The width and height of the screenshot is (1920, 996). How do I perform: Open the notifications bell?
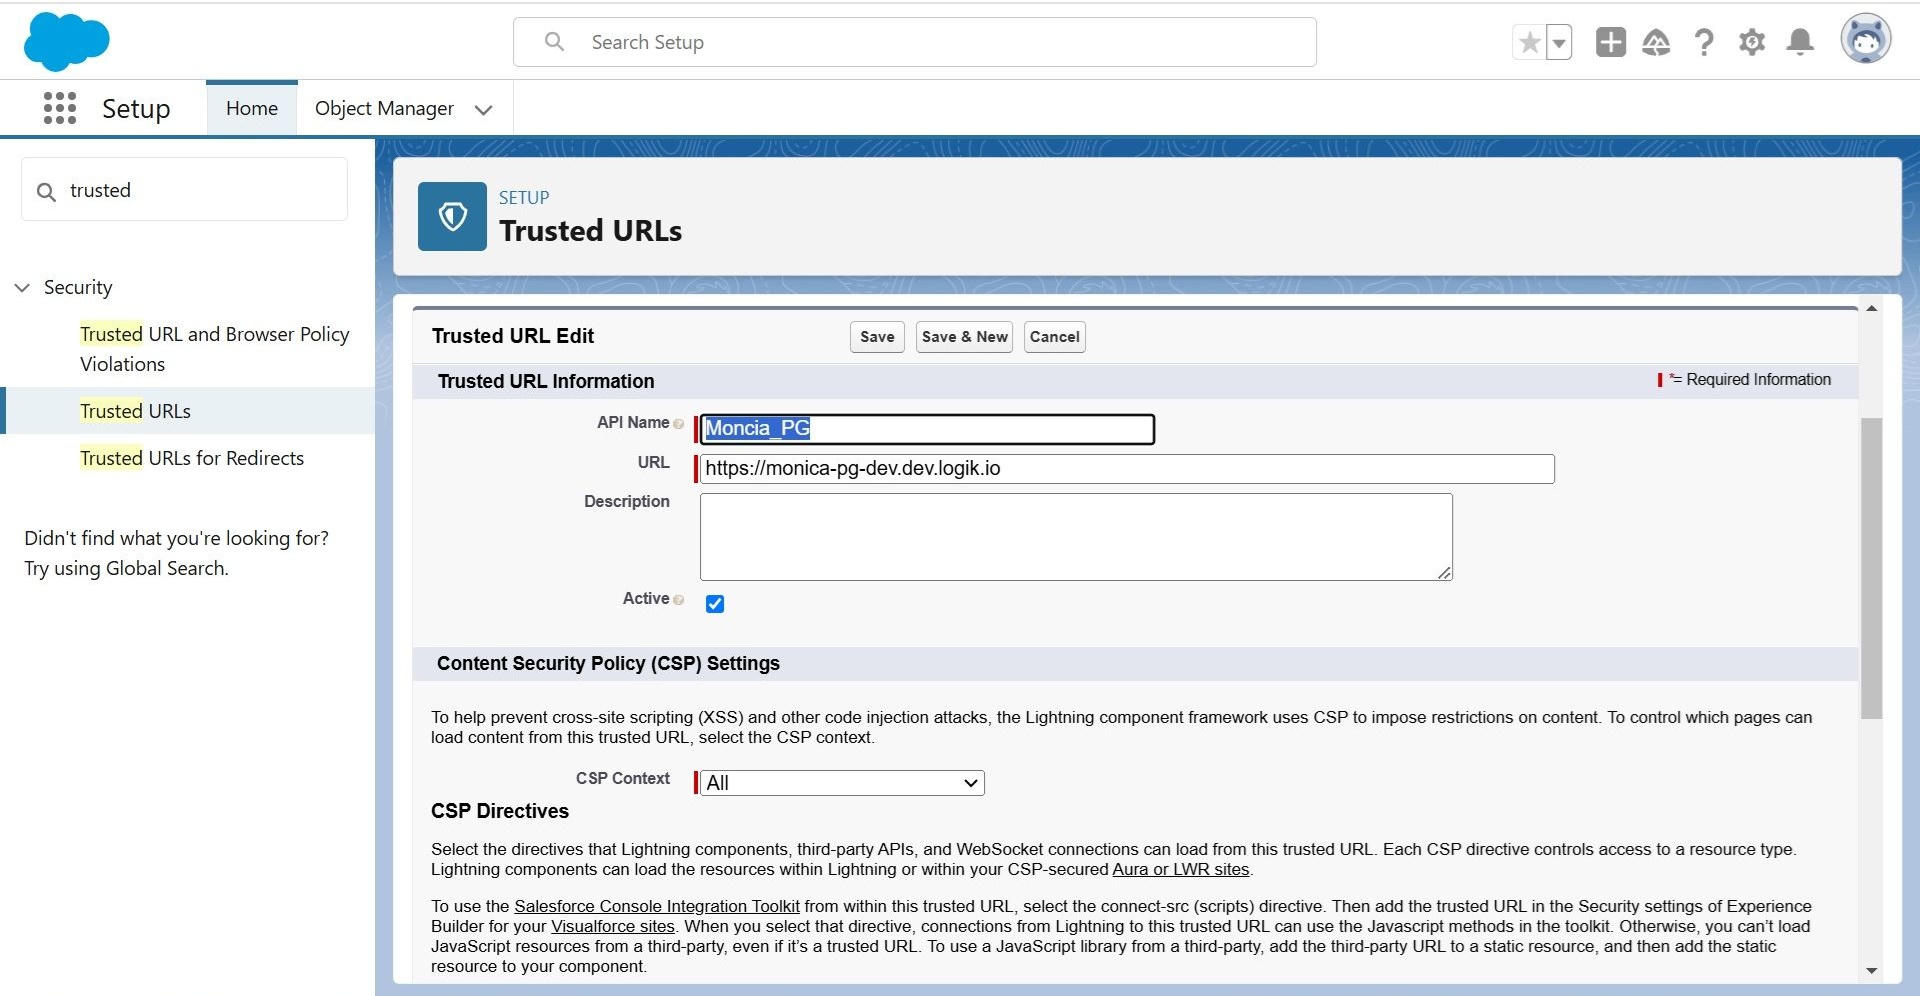tap(1800, 42)
